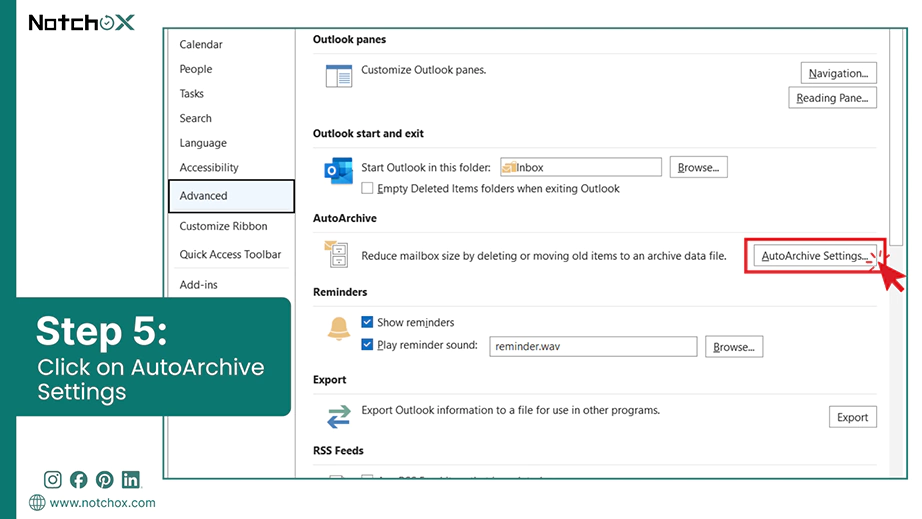
Task: Click the 'Outlook start and exit' heading
Action: click(368, 133)
